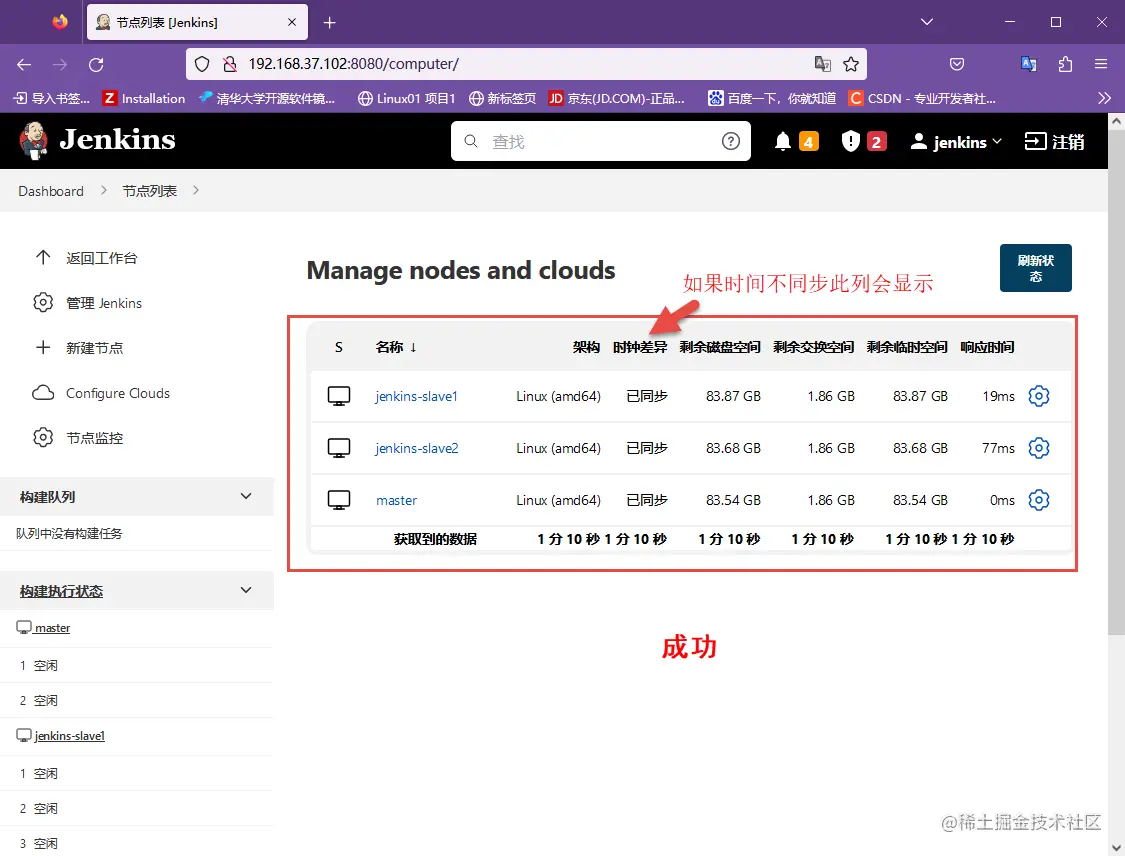Click 响应时间 column header
The width and height of the screenshot is (1125, 856).
[x=987, y=347]
